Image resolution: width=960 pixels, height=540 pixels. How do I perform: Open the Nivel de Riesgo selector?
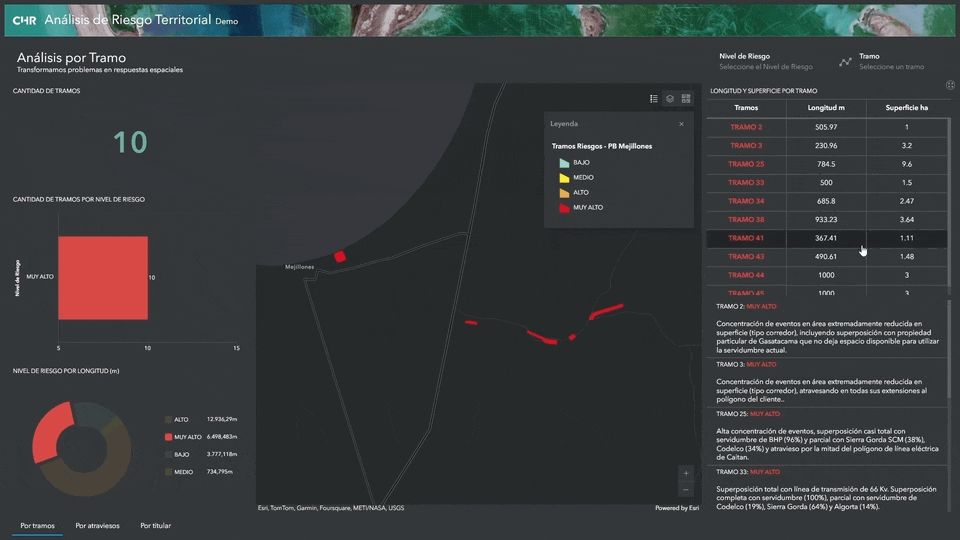pos(765,62)
